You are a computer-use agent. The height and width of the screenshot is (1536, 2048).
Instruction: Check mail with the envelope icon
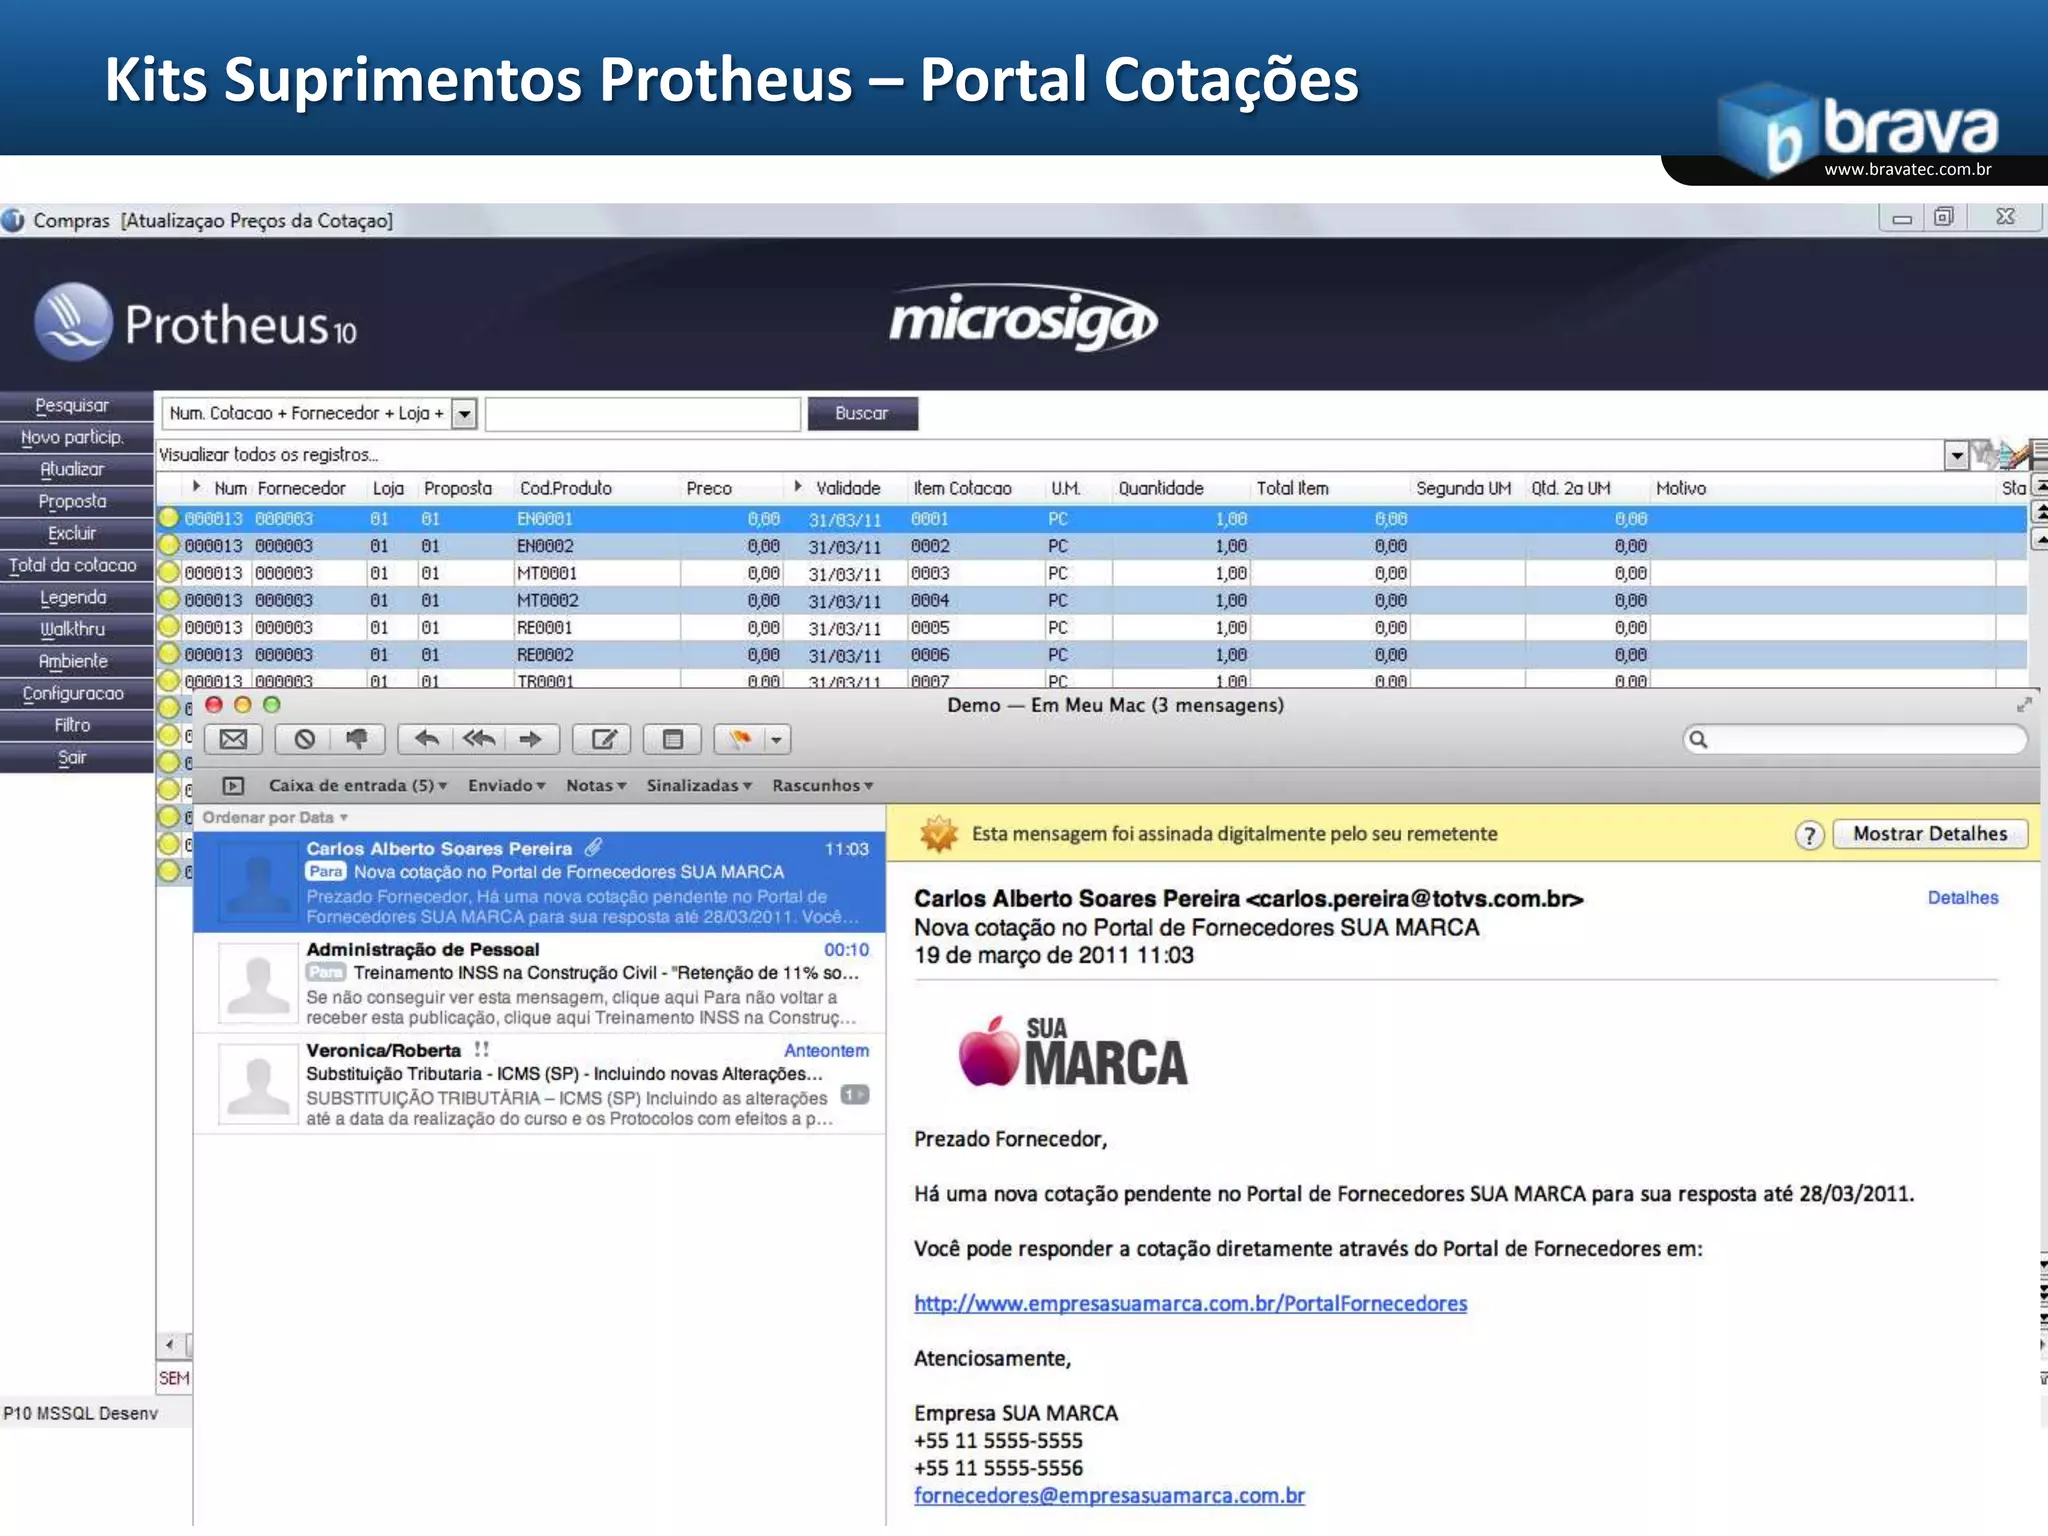pyautogui.click(x=233, y=739)
